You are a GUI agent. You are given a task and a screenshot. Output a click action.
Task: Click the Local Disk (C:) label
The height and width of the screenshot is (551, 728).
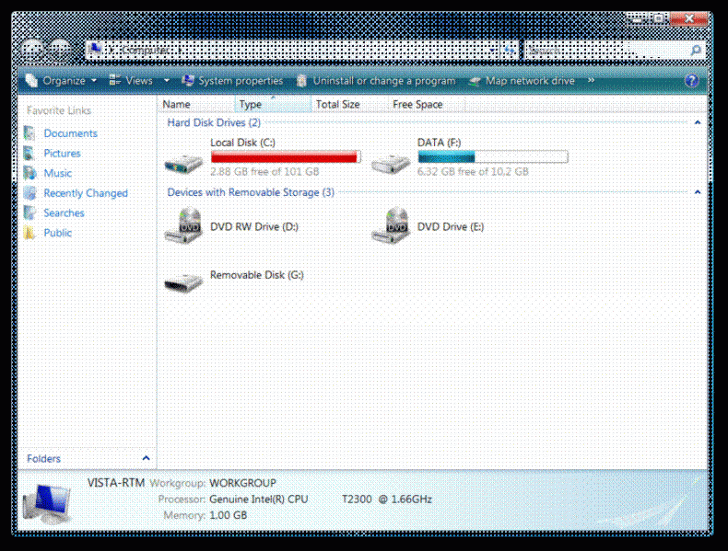pyautogui.click(x=243, y=143)
